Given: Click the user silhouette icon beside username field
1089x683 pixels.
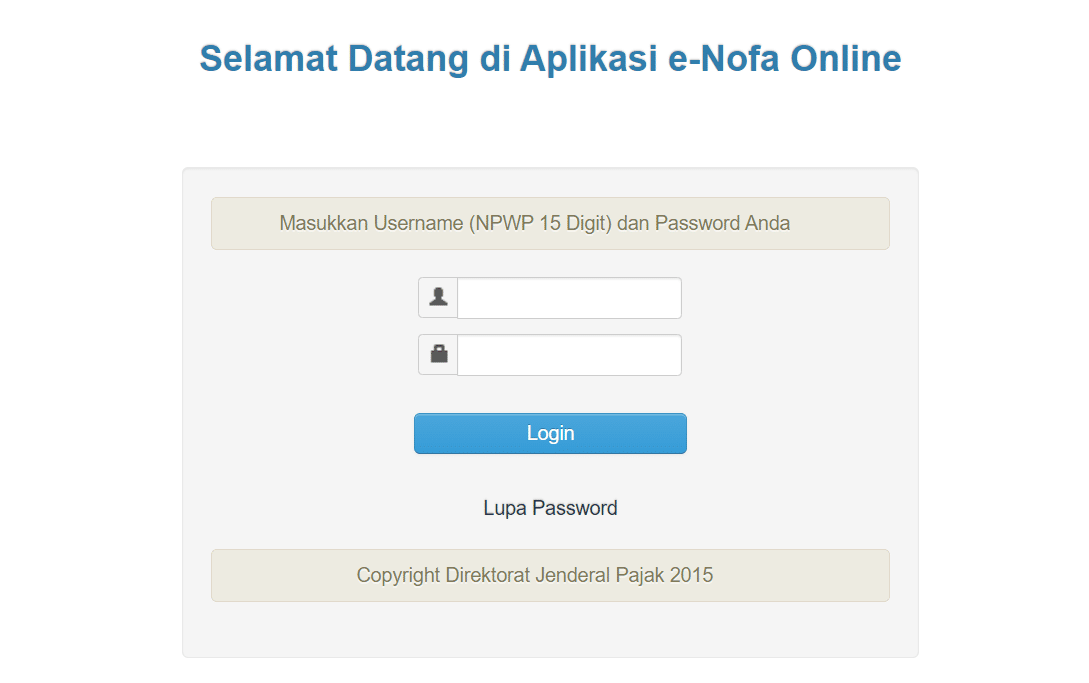Looking at the screenshot, I should click(x=437, y=297).
